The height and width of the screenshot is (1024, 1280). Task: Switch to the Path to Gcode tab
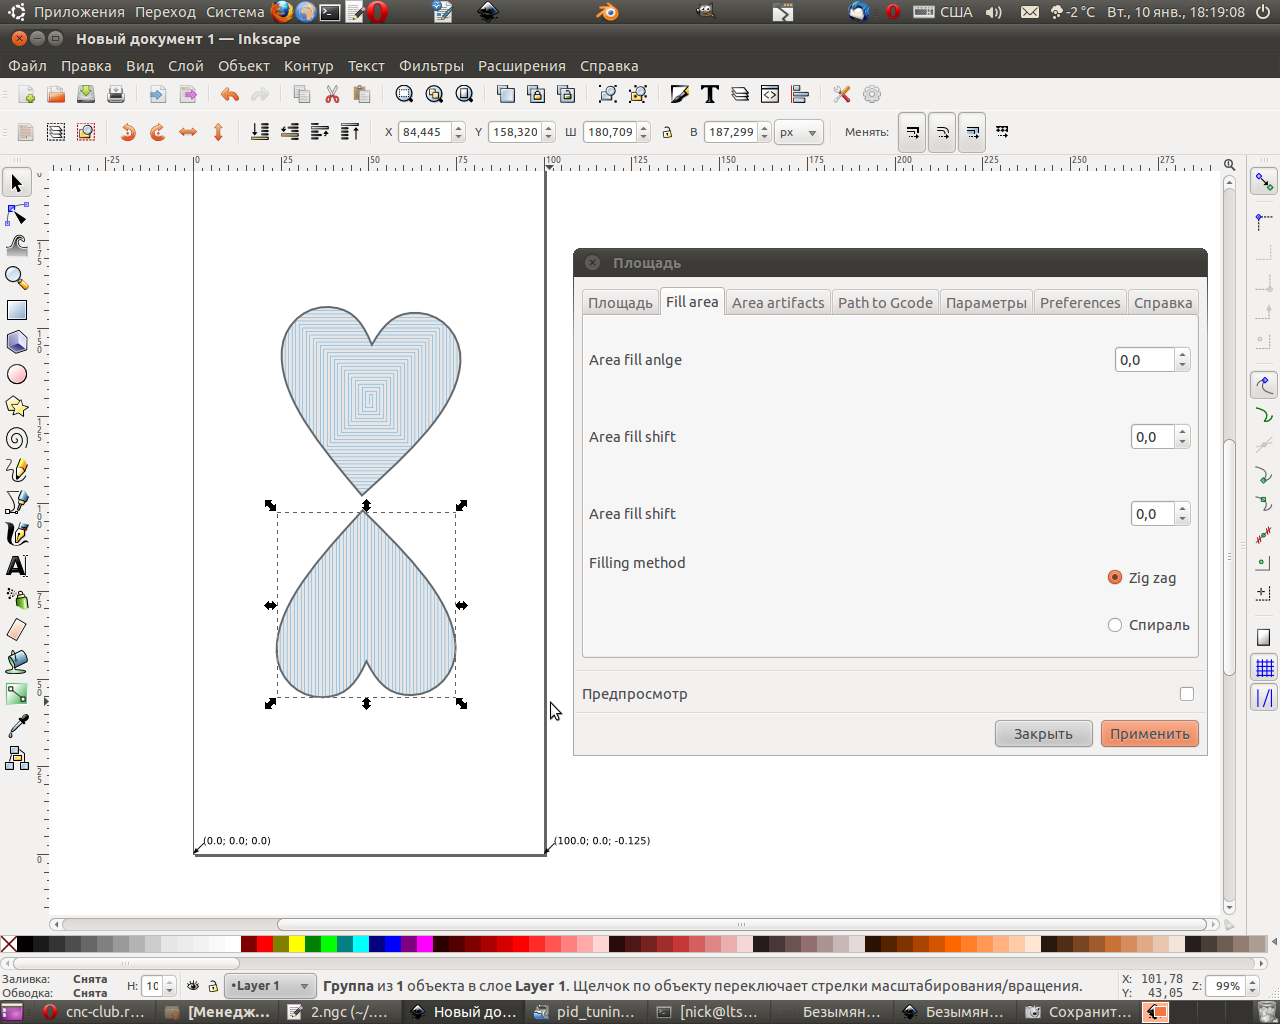click(885, 303)
